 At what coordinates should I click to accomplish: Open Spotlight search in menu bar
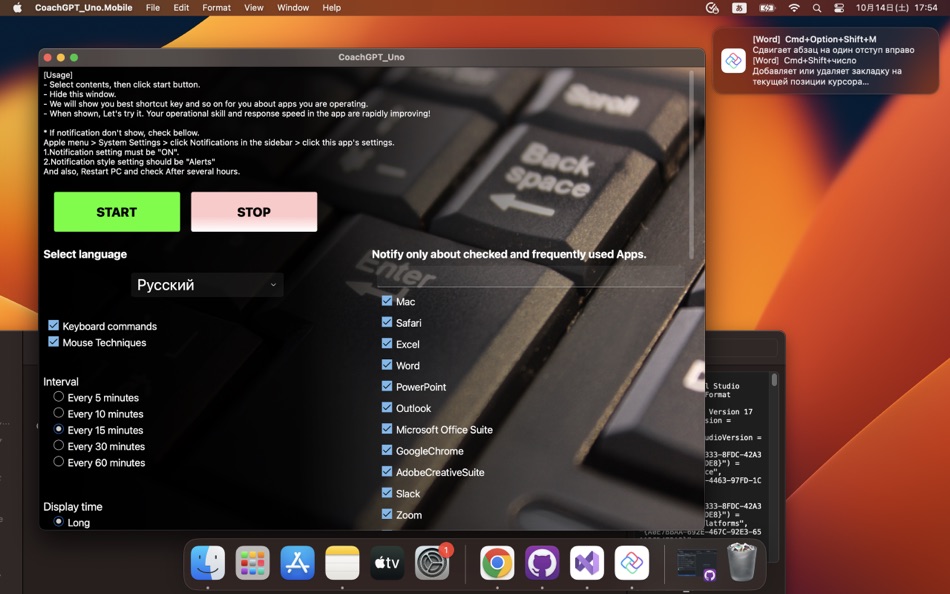point(817,8)
